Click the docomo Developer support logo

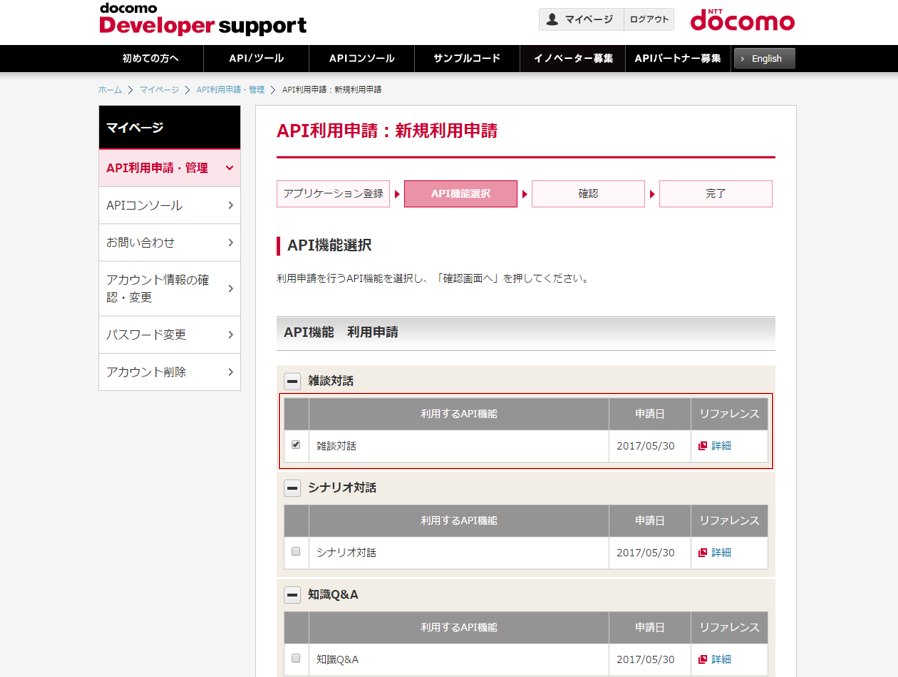coord(203,19)
